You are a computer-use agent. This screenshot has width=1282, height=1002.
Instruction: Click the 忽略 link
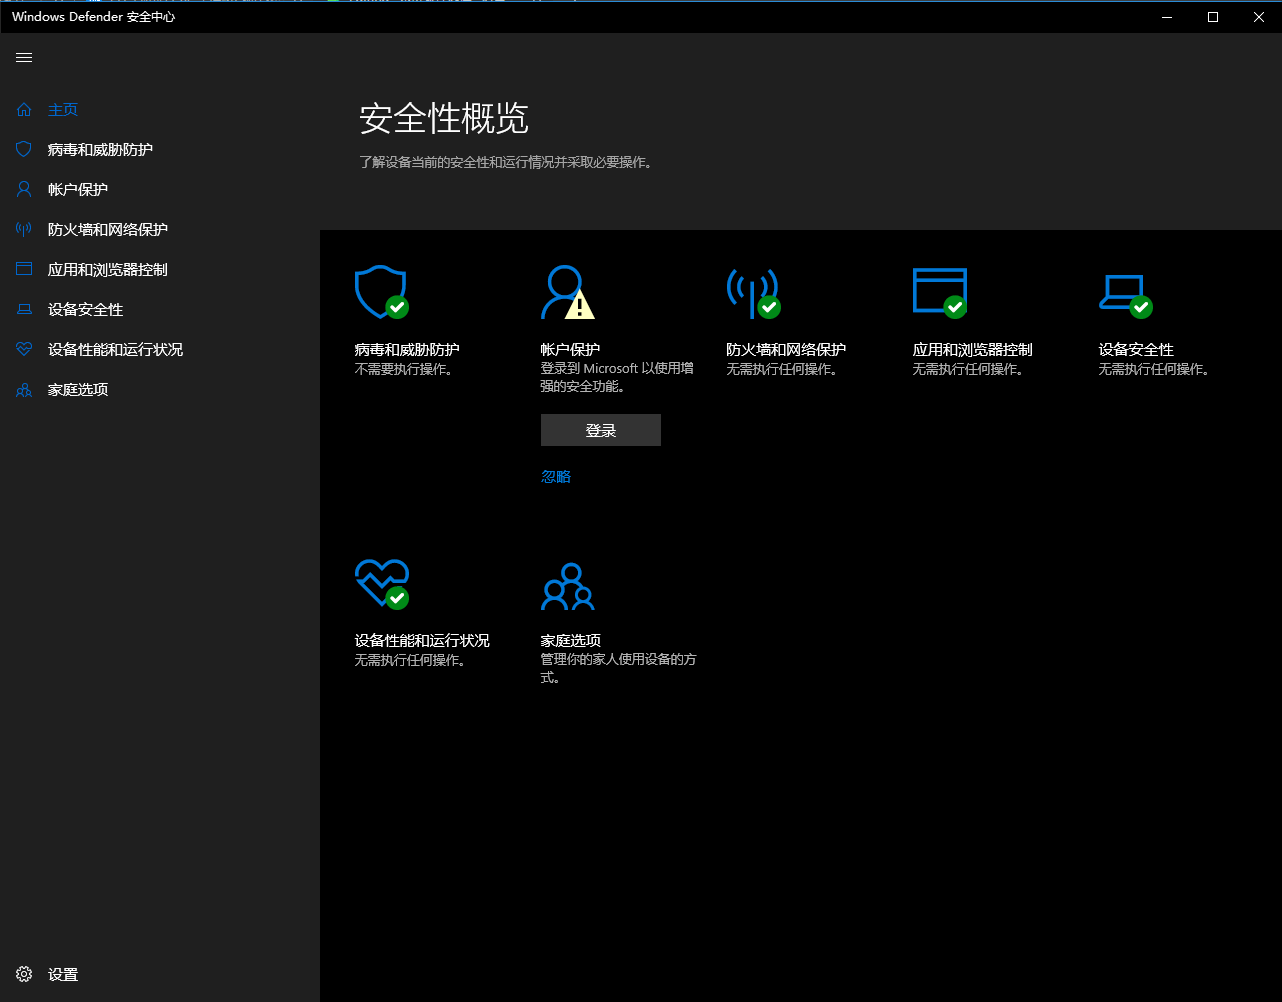pyautogui.click(x=556, y=477)
